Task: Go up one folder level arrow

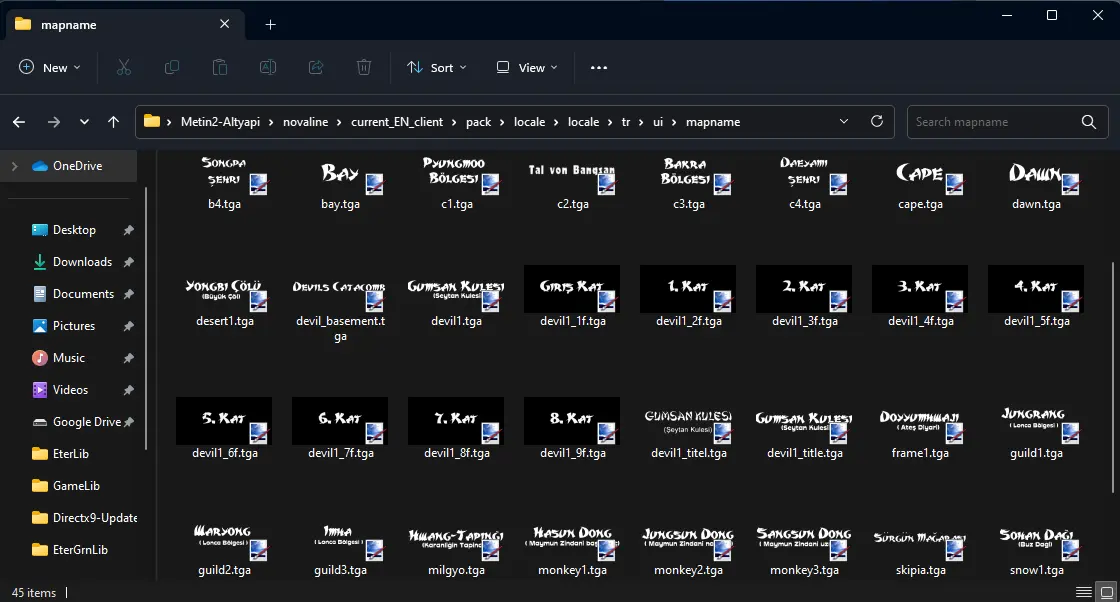Action: [x=114, y=122]
